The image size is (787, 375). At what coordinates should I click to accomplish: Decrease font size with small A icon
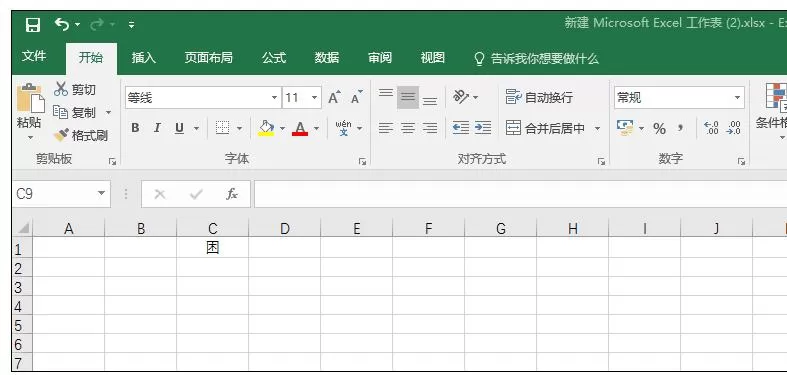(356, 97)
